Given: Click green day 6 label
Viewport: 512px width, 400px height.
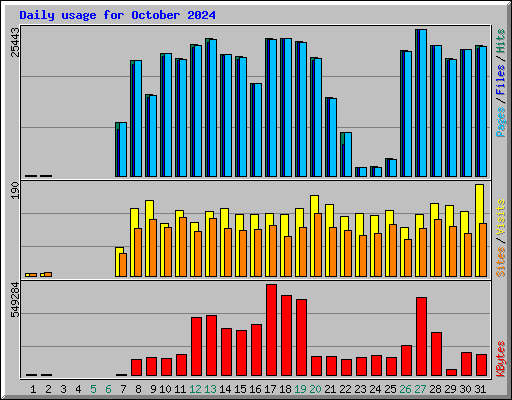Looking at the screenshot, I should point(108,389).
